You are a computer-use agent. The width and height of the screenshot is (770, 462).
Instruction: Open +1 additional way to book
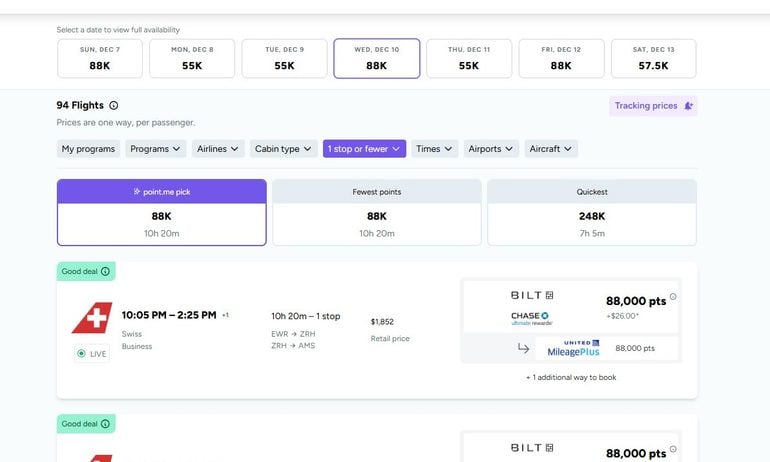click(x=570, y=378)
